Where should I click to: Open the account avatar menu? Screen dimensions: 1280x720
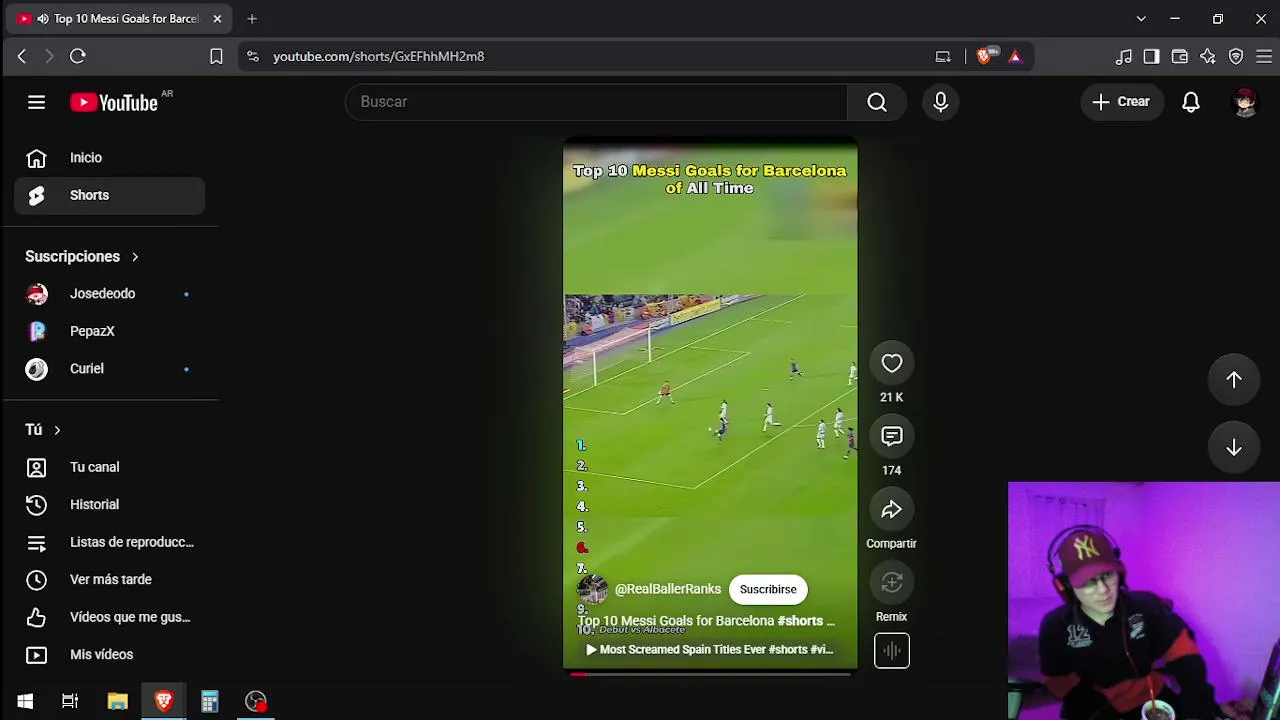pos(1244,102)
